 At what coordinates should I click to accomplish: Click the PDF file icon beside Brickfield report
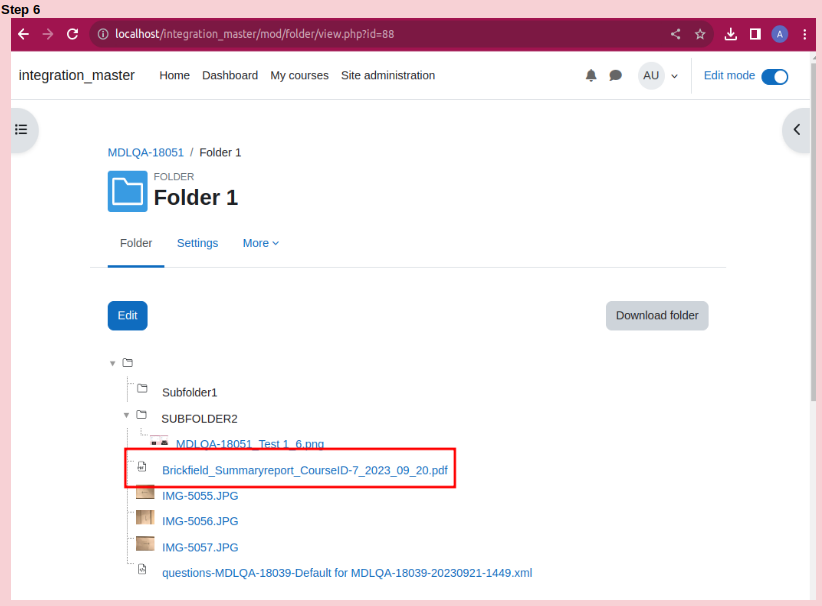click(x=142, y=466)
